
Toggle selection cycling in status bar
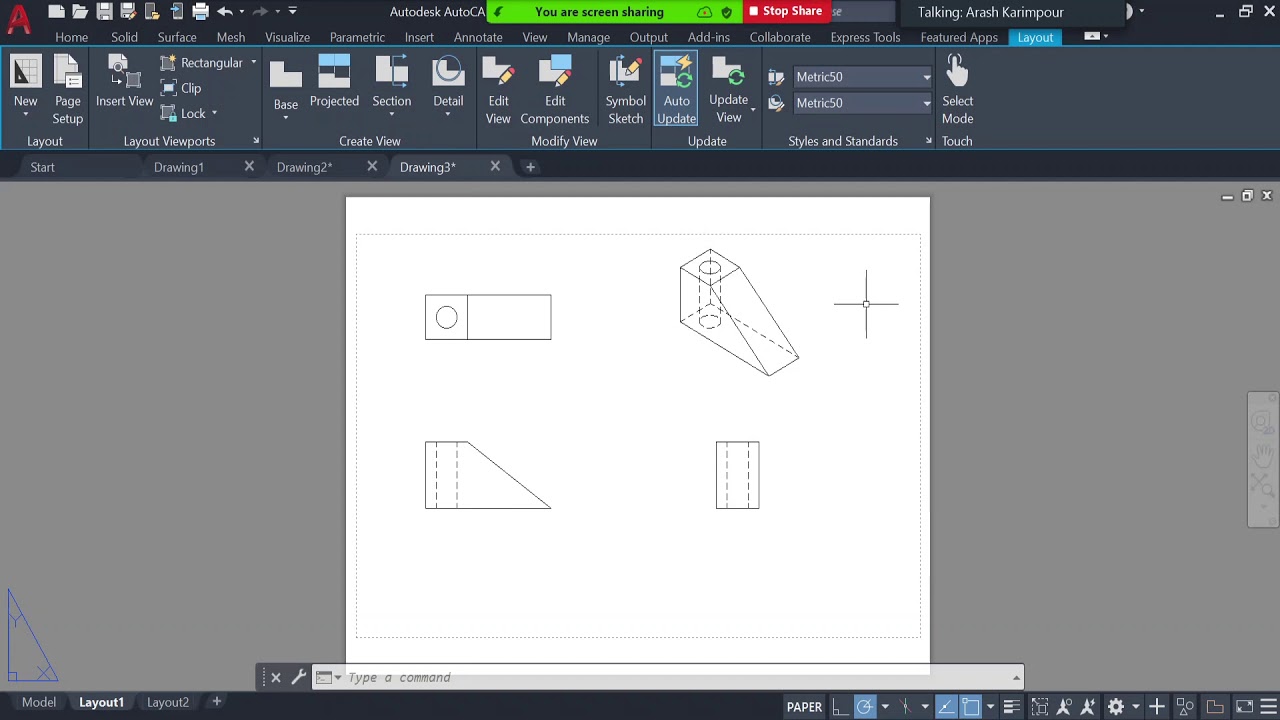1040,707
